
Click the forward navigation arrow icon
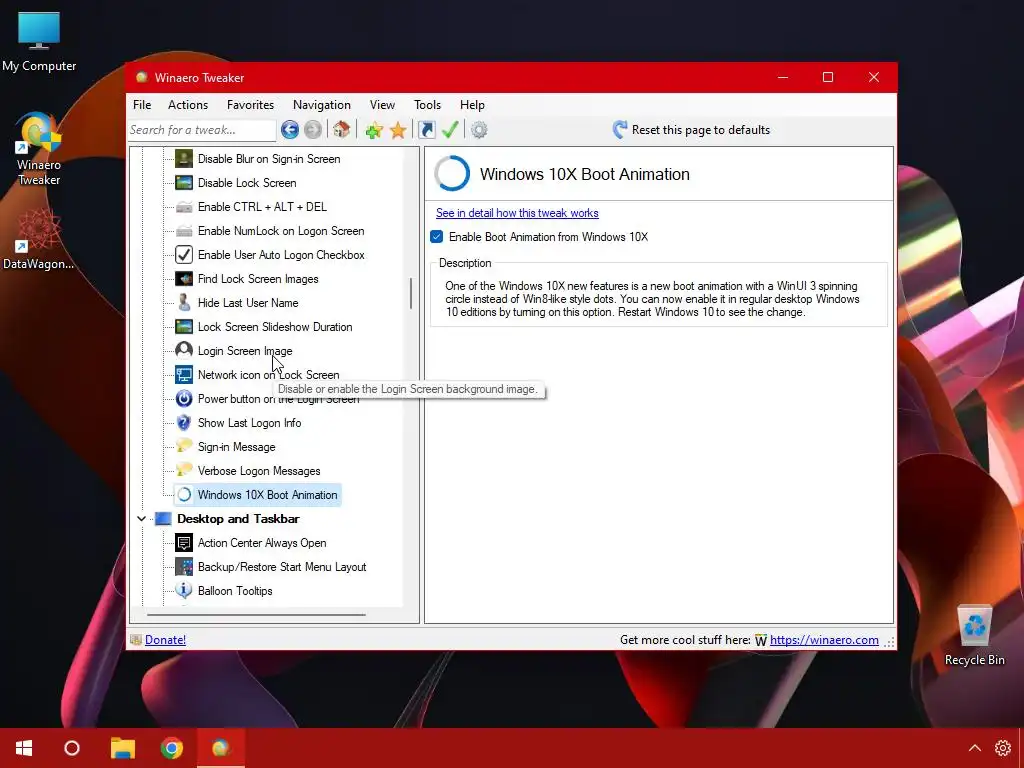(x=313, y=130)
